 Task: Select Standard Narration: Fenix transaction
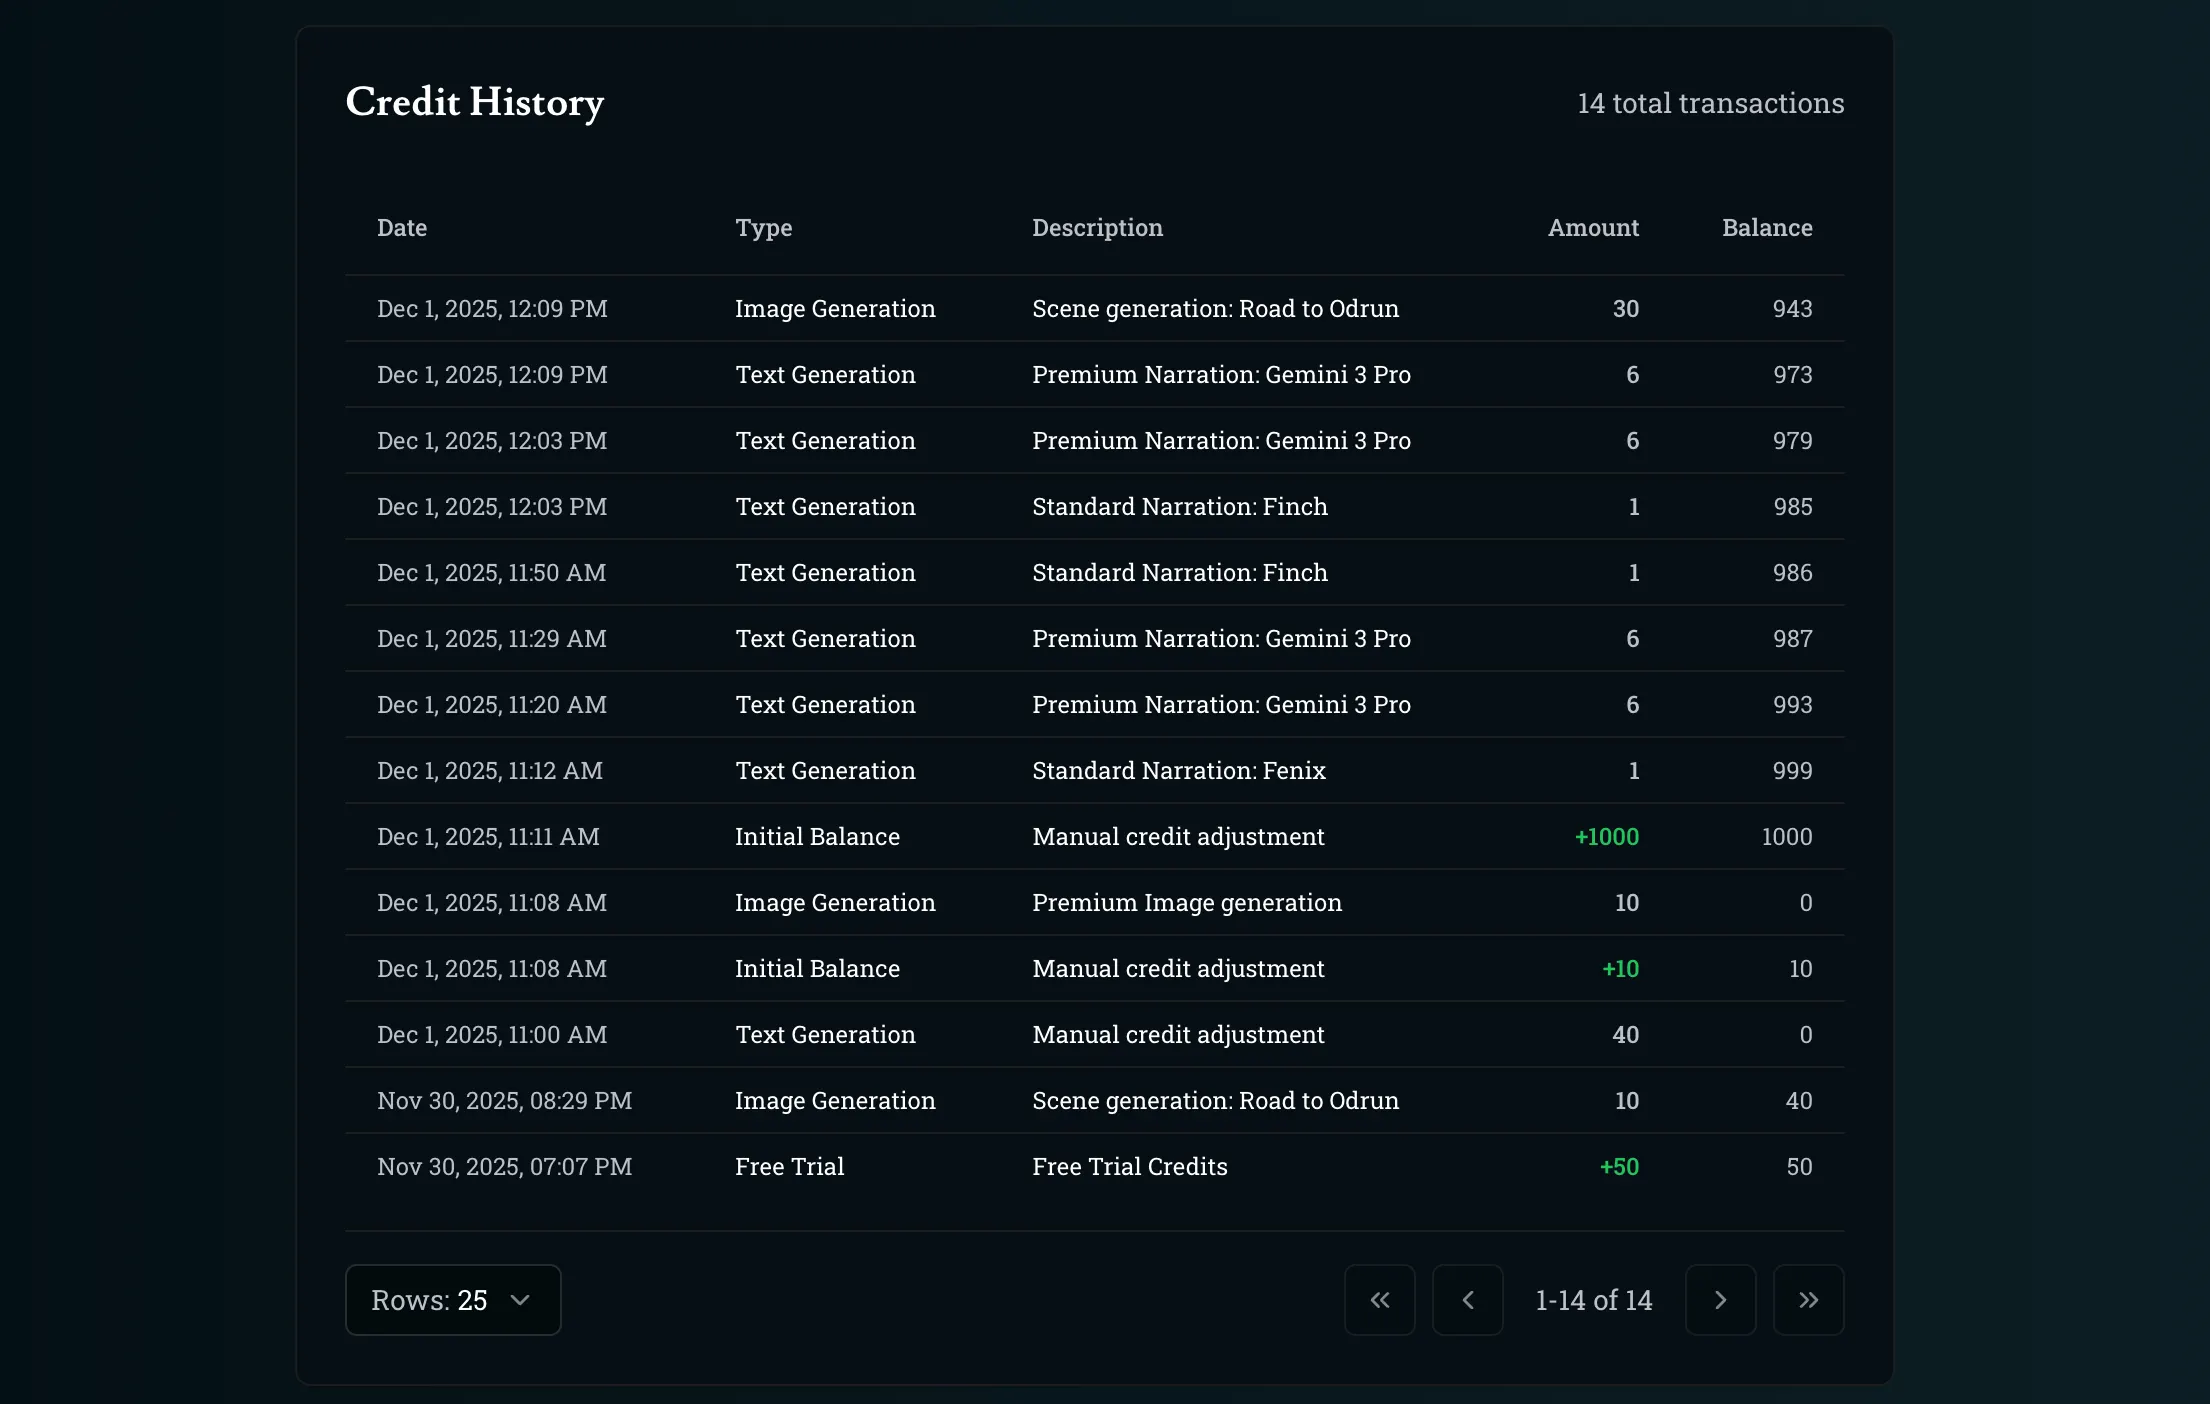pyautogui.click(x=1178, y=770)
